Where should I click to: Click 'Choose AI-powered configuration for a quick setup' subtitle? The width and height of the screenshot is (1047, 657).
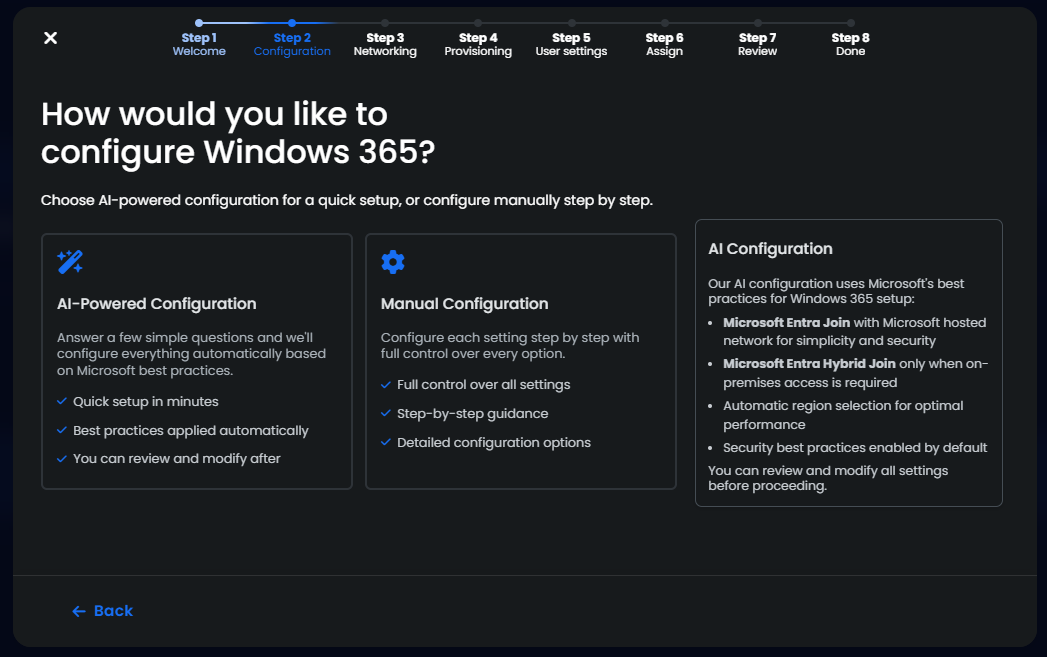pyautogui.click(x=347, y=200)
